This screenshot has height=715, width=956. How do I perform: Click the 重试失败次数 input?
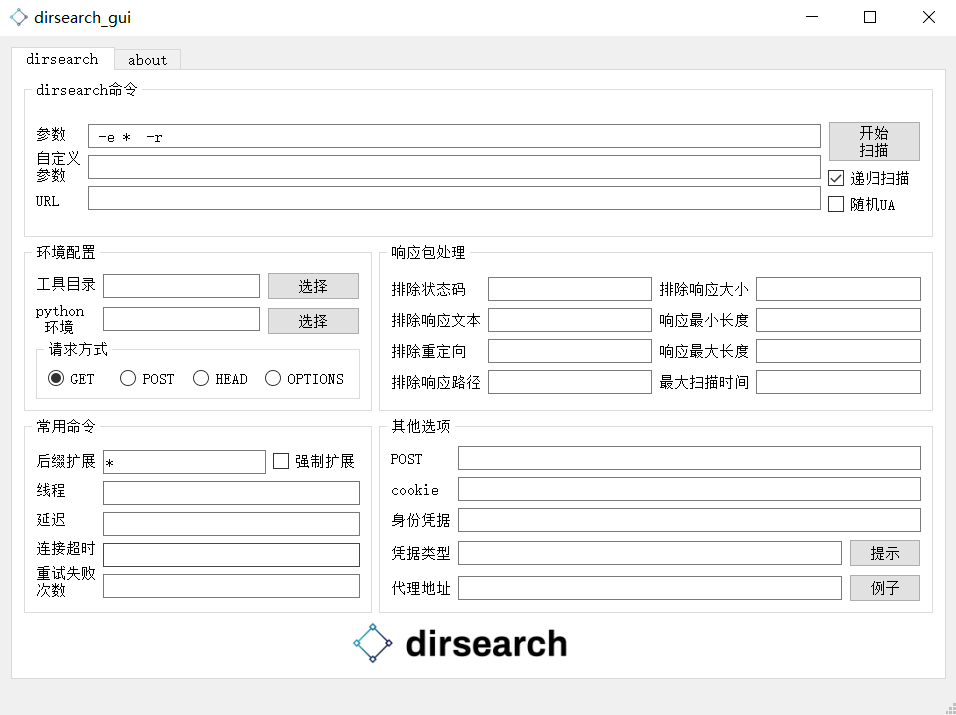pyautogui.click(x=231, y=586)
